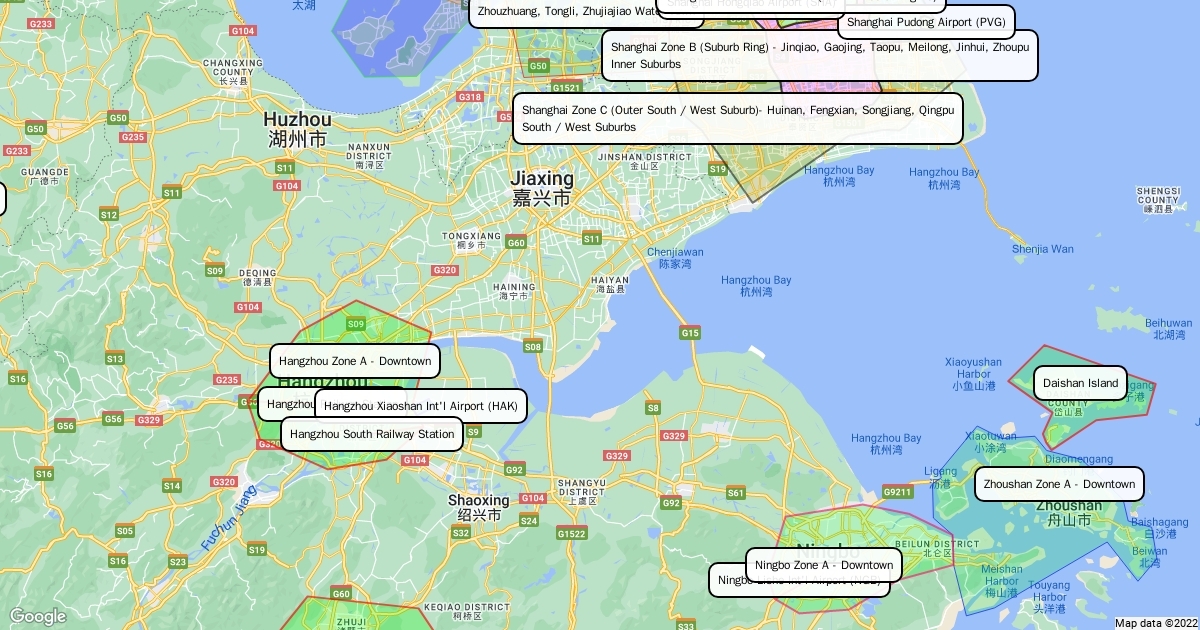The width and height of the screenshot is (1200, 630).
Task: Open the Zhoushan Zone A - Downtown label
Action: (1059, 484)
